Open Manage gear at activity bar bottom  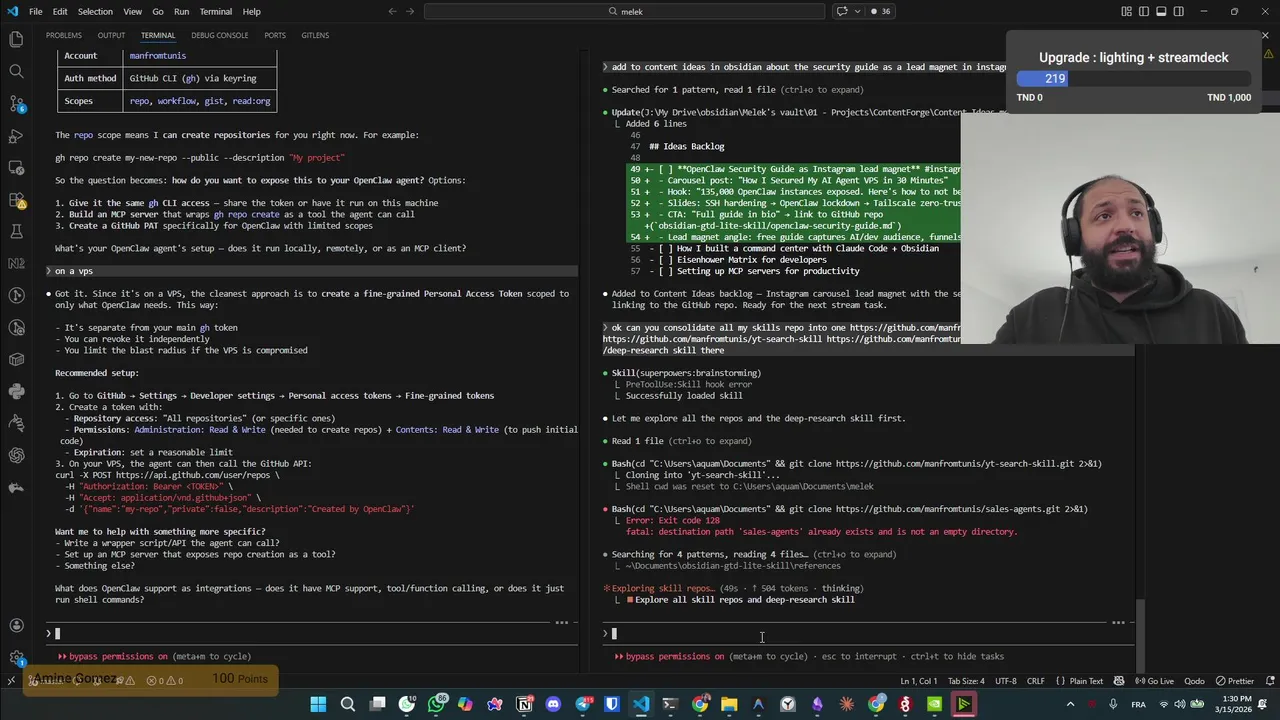pyautogui.click(x=16, y=657)
